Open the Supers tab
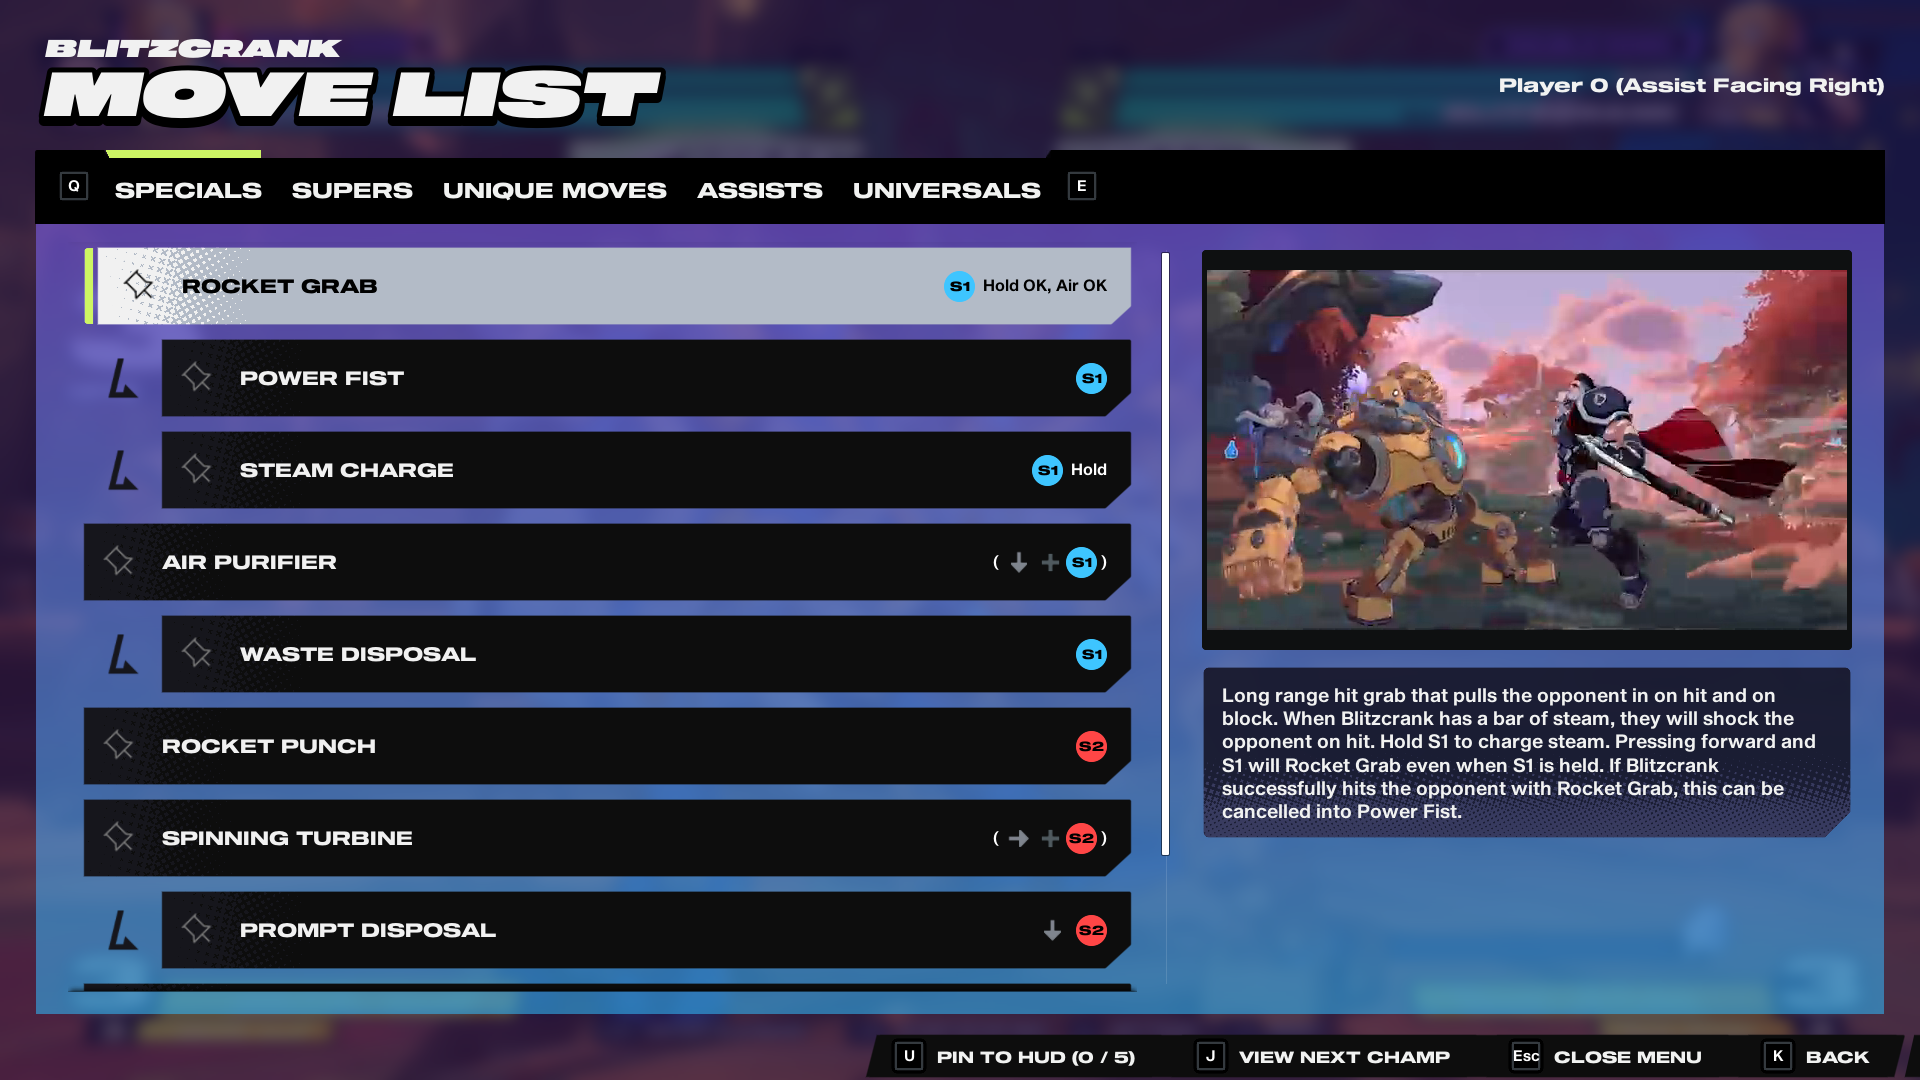The height and width of the screenshot is (1080, 1920). [352, 190]
